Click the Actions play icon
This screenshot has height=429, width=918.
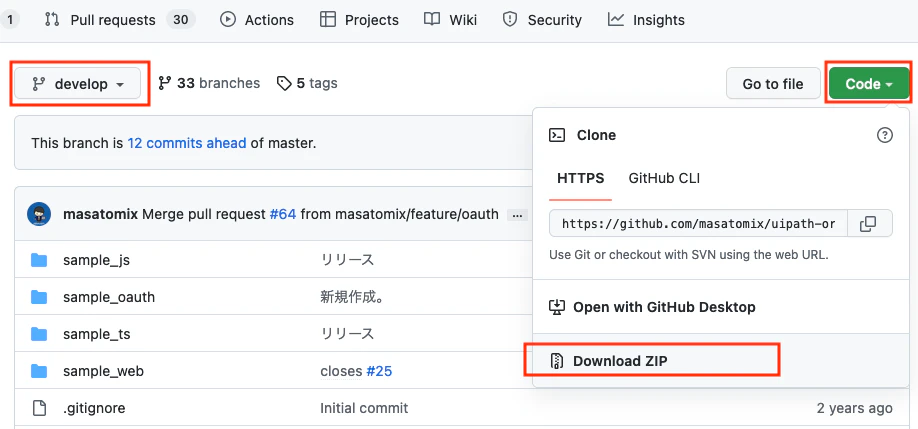(227, 20)
